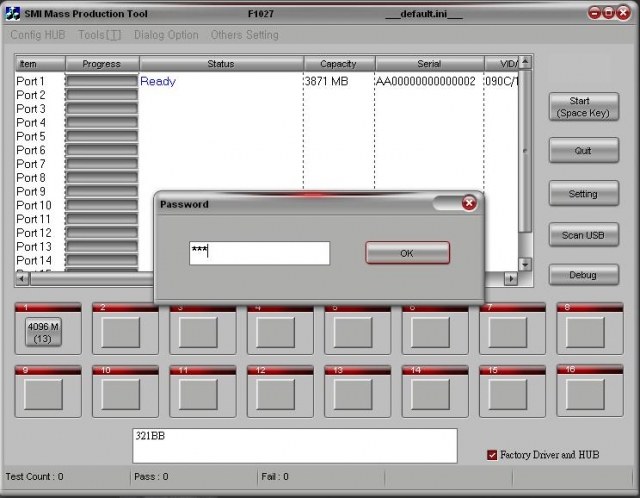640x498 pixels.
Task: Click the Start (Space Key) button
Action: click(584, 107)
